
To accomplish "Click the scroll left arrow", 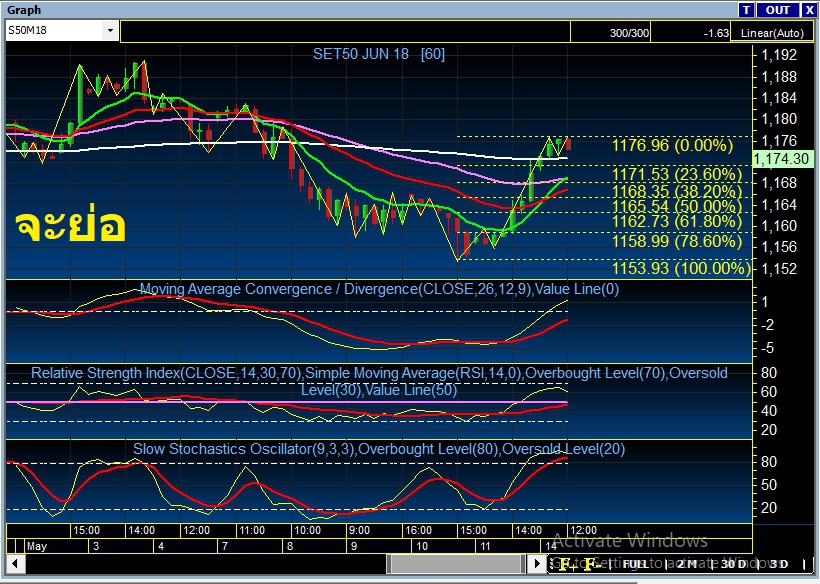I will point(15,564).
